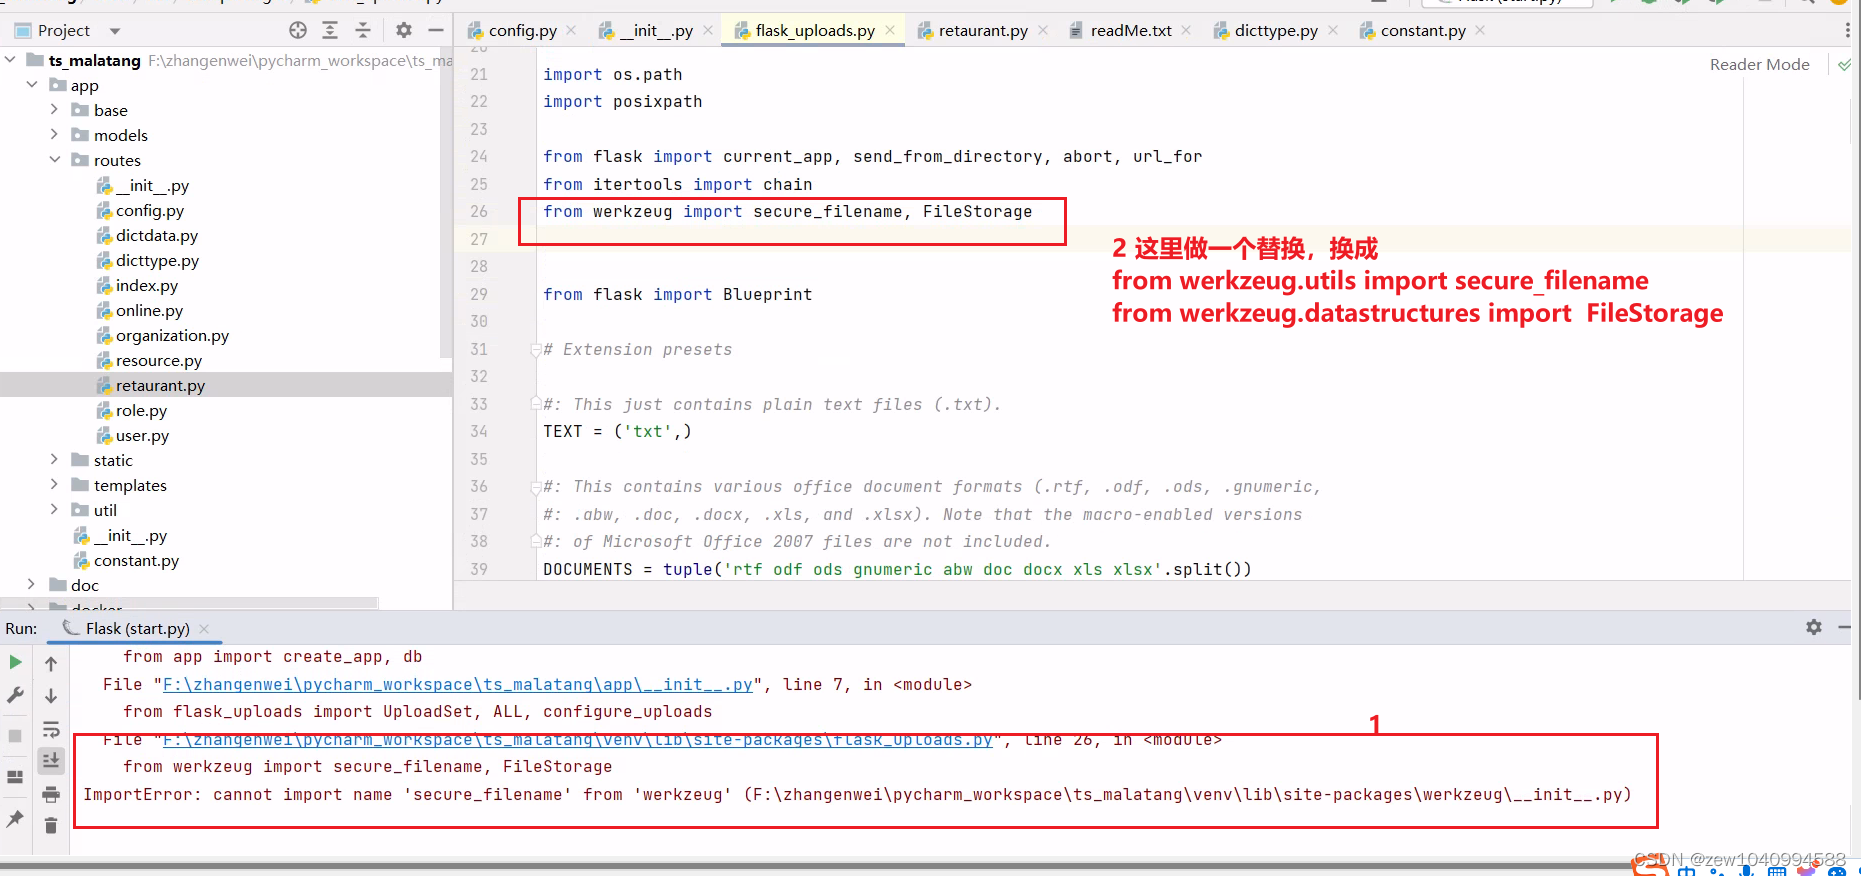Viewport: 1861px width, 876px height.
Task: Open Project panel gear settings
Action: click(404, 30)
